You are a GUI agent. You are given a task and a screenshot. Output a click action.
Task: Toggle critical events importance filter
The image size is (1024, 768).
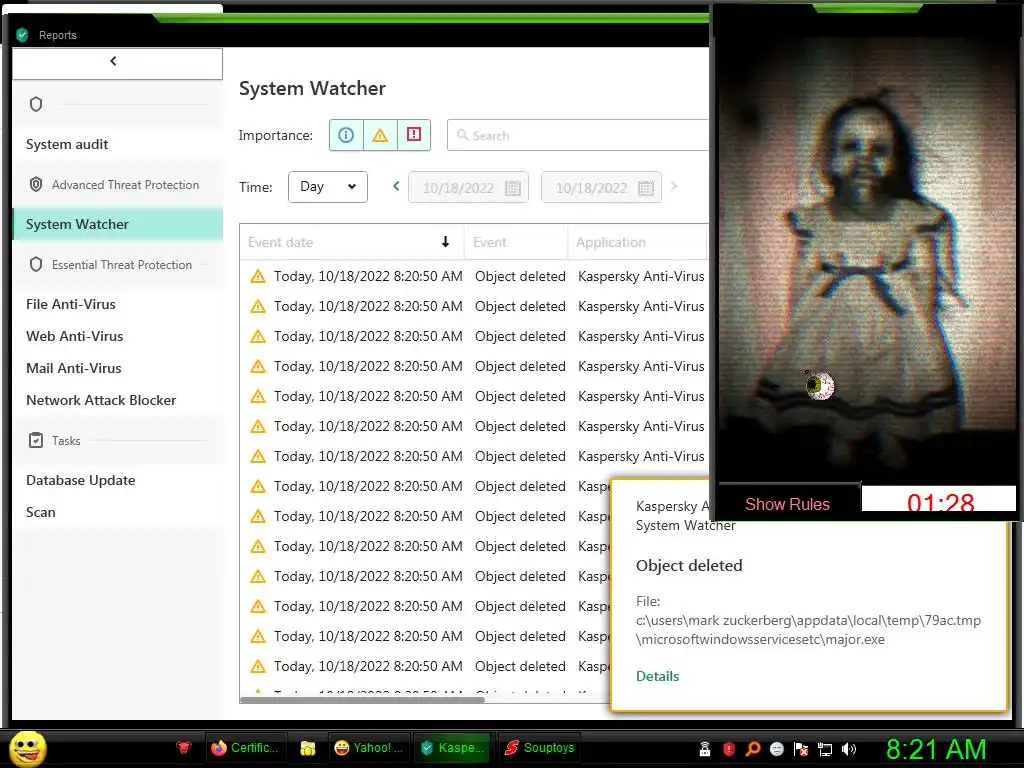(x=414, y=135)
